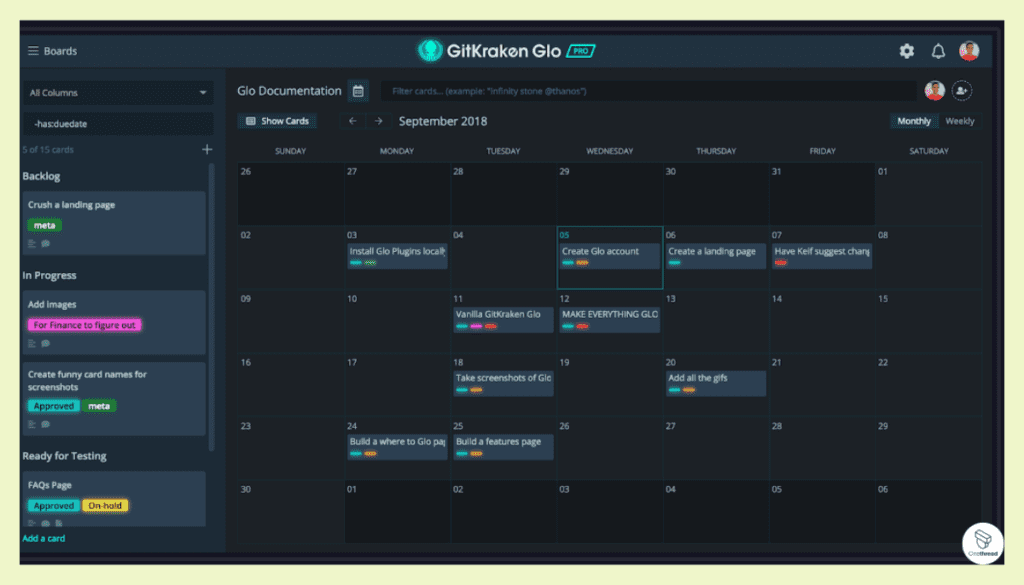
Task: Click the green meta label on Crush a landing page
Action: pos(44,225)
